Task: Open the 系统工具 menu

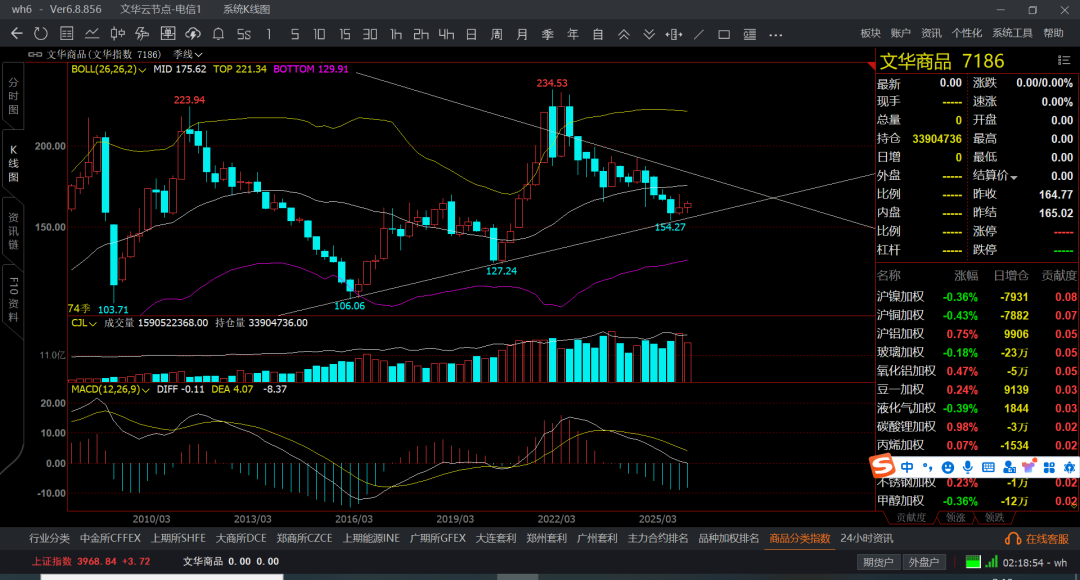Action: point(1012,33)
